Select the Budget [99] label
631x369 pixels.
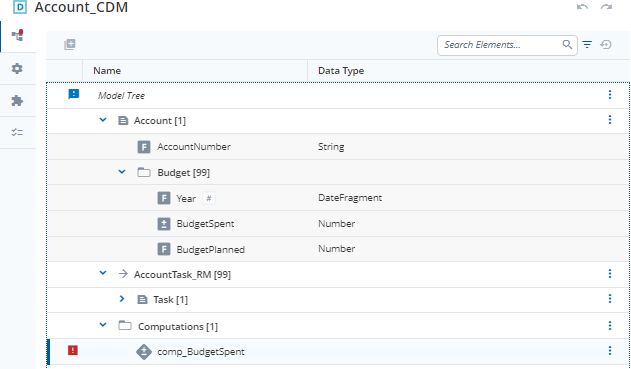pos(184,173)
